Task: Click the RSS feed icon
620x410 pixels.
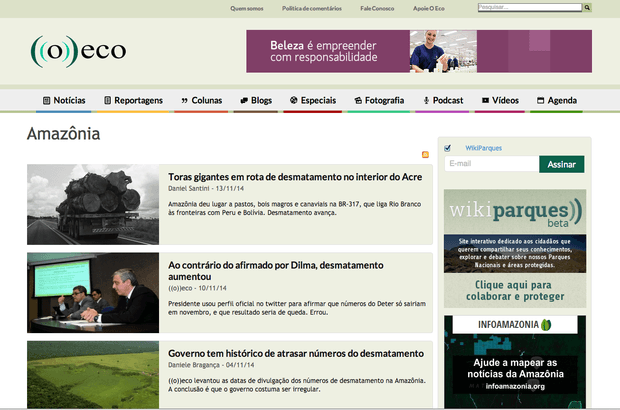Action: click(x=425, y=155)
